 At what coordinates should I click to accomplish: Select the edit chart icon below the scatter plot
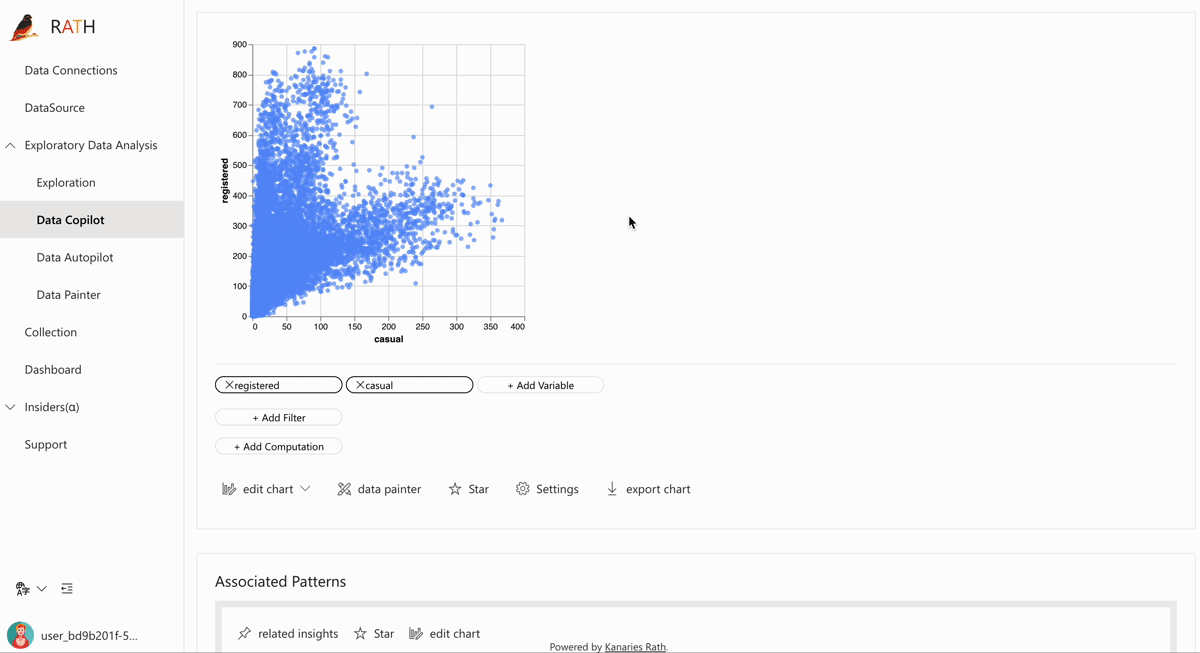(230, 489)
